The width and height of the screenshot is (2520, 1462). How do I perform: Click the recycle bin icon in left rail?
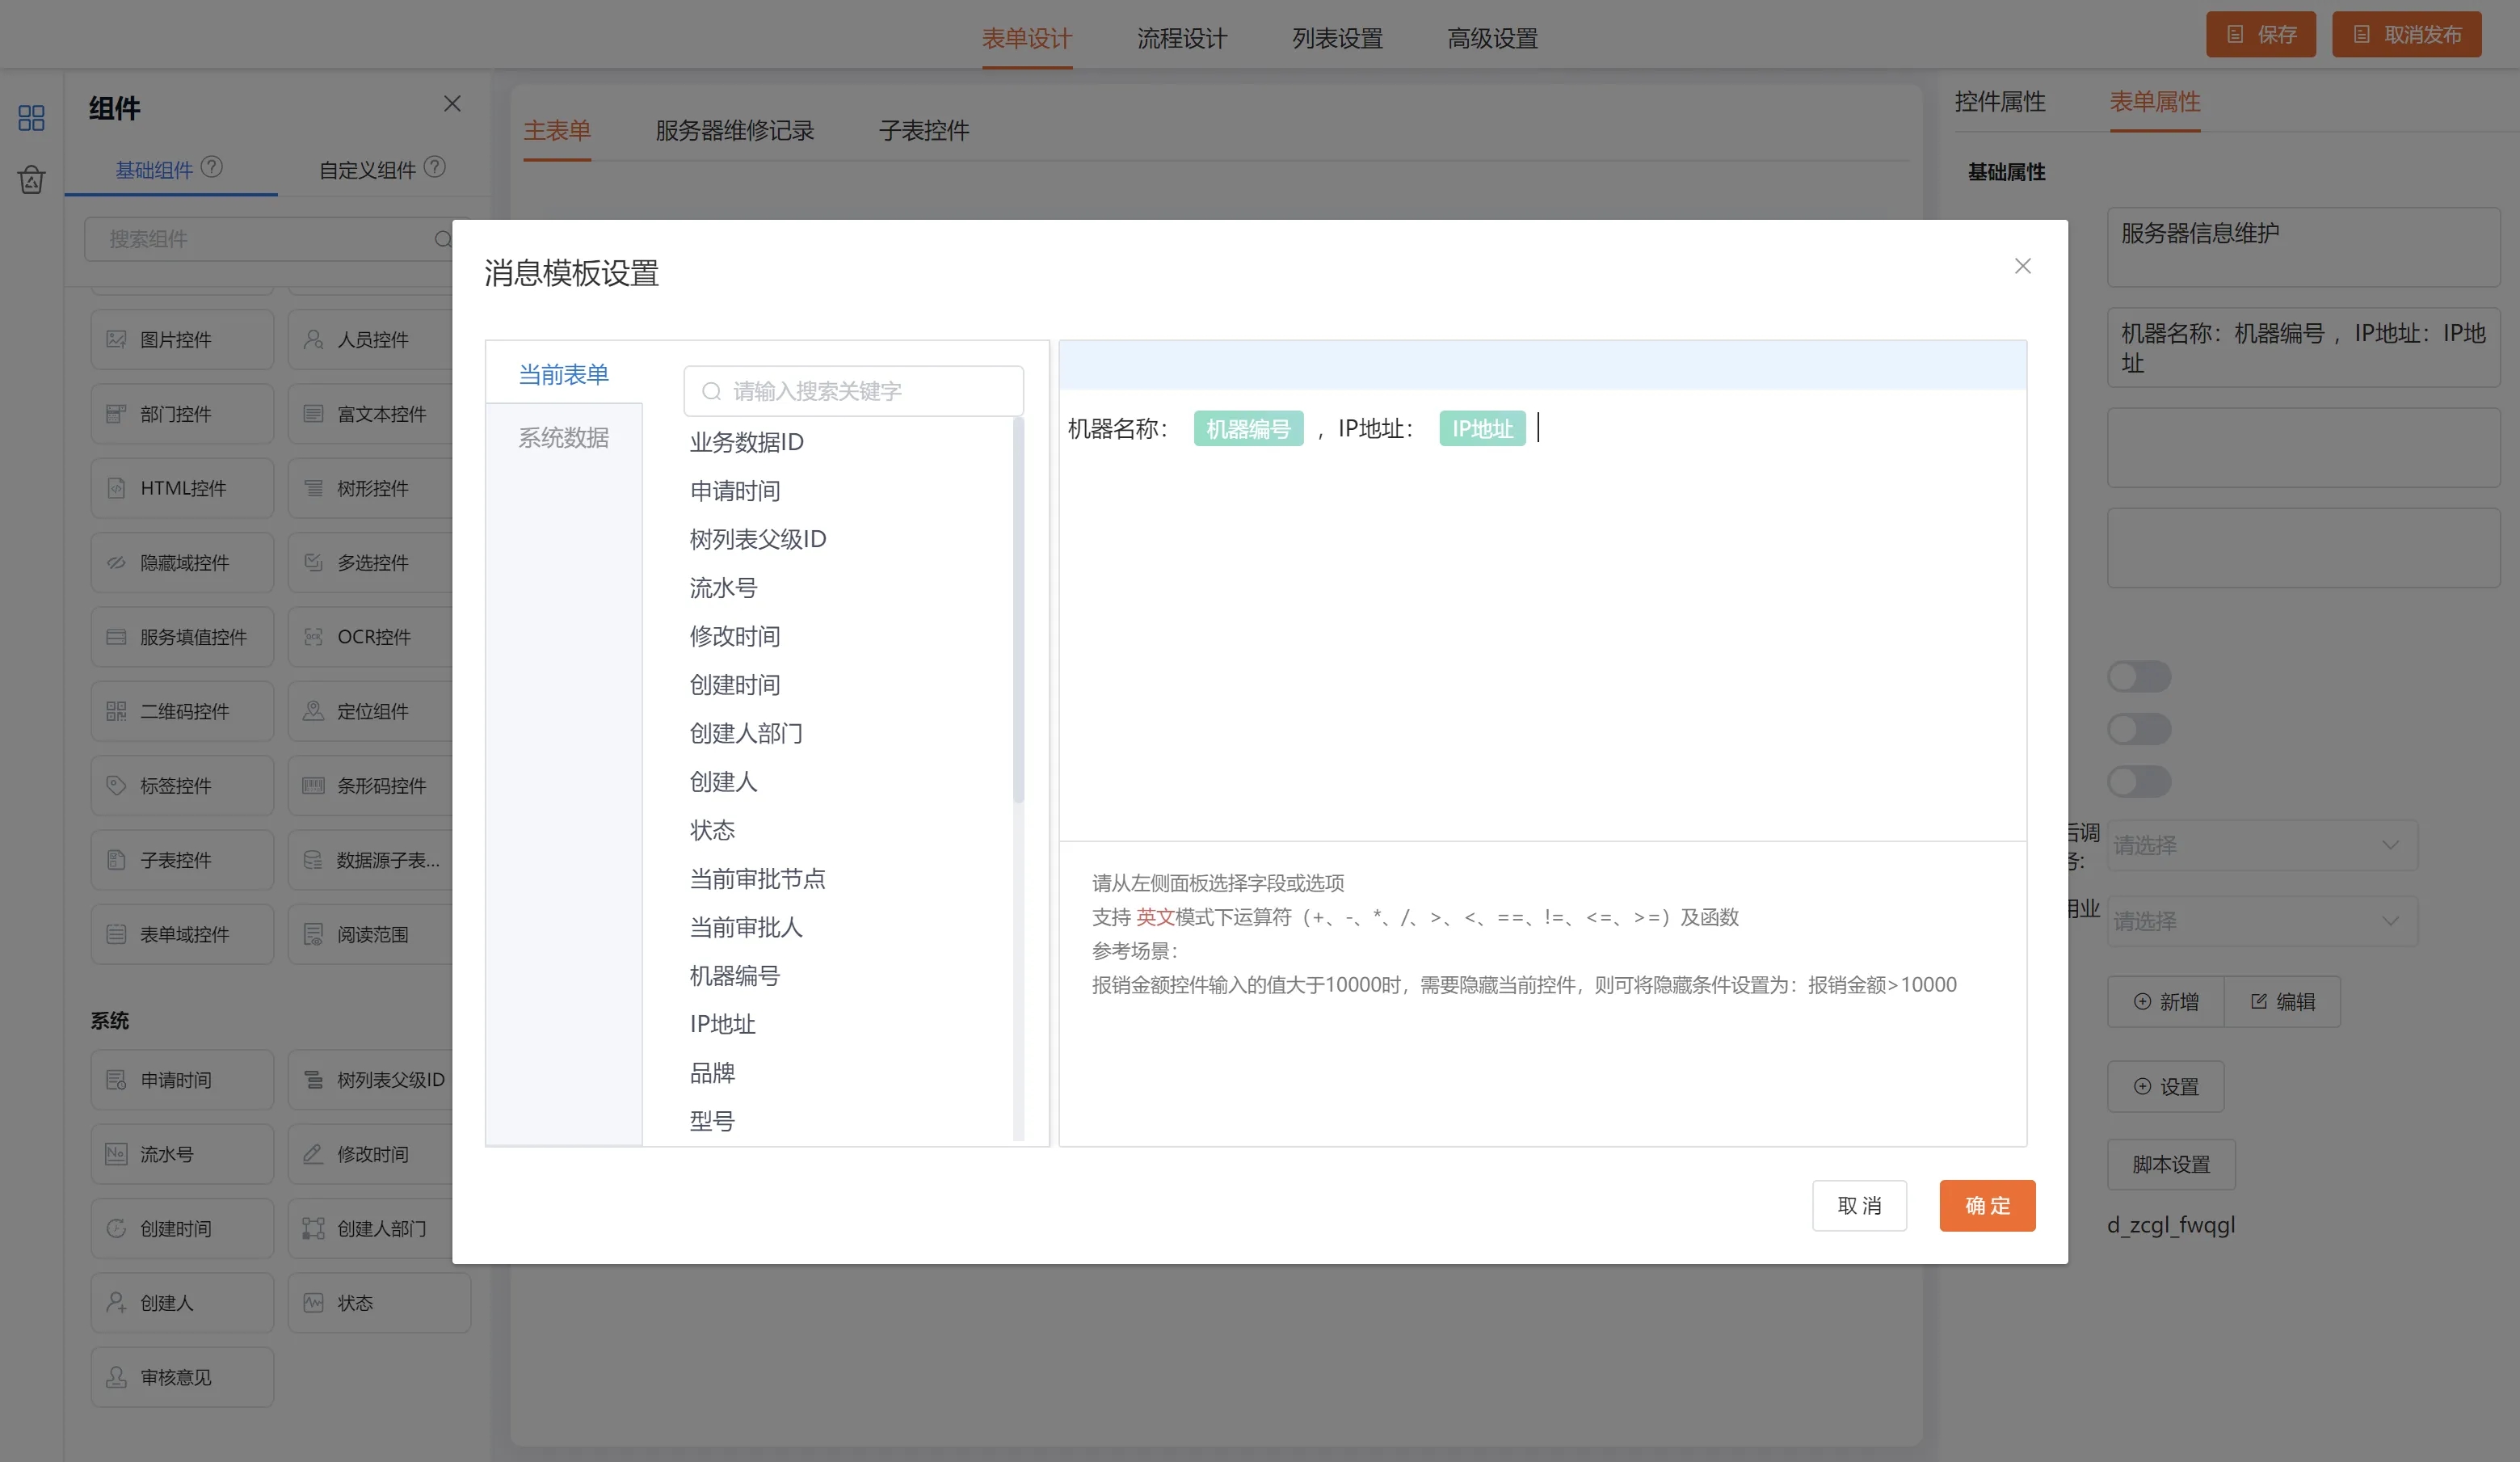31,180
